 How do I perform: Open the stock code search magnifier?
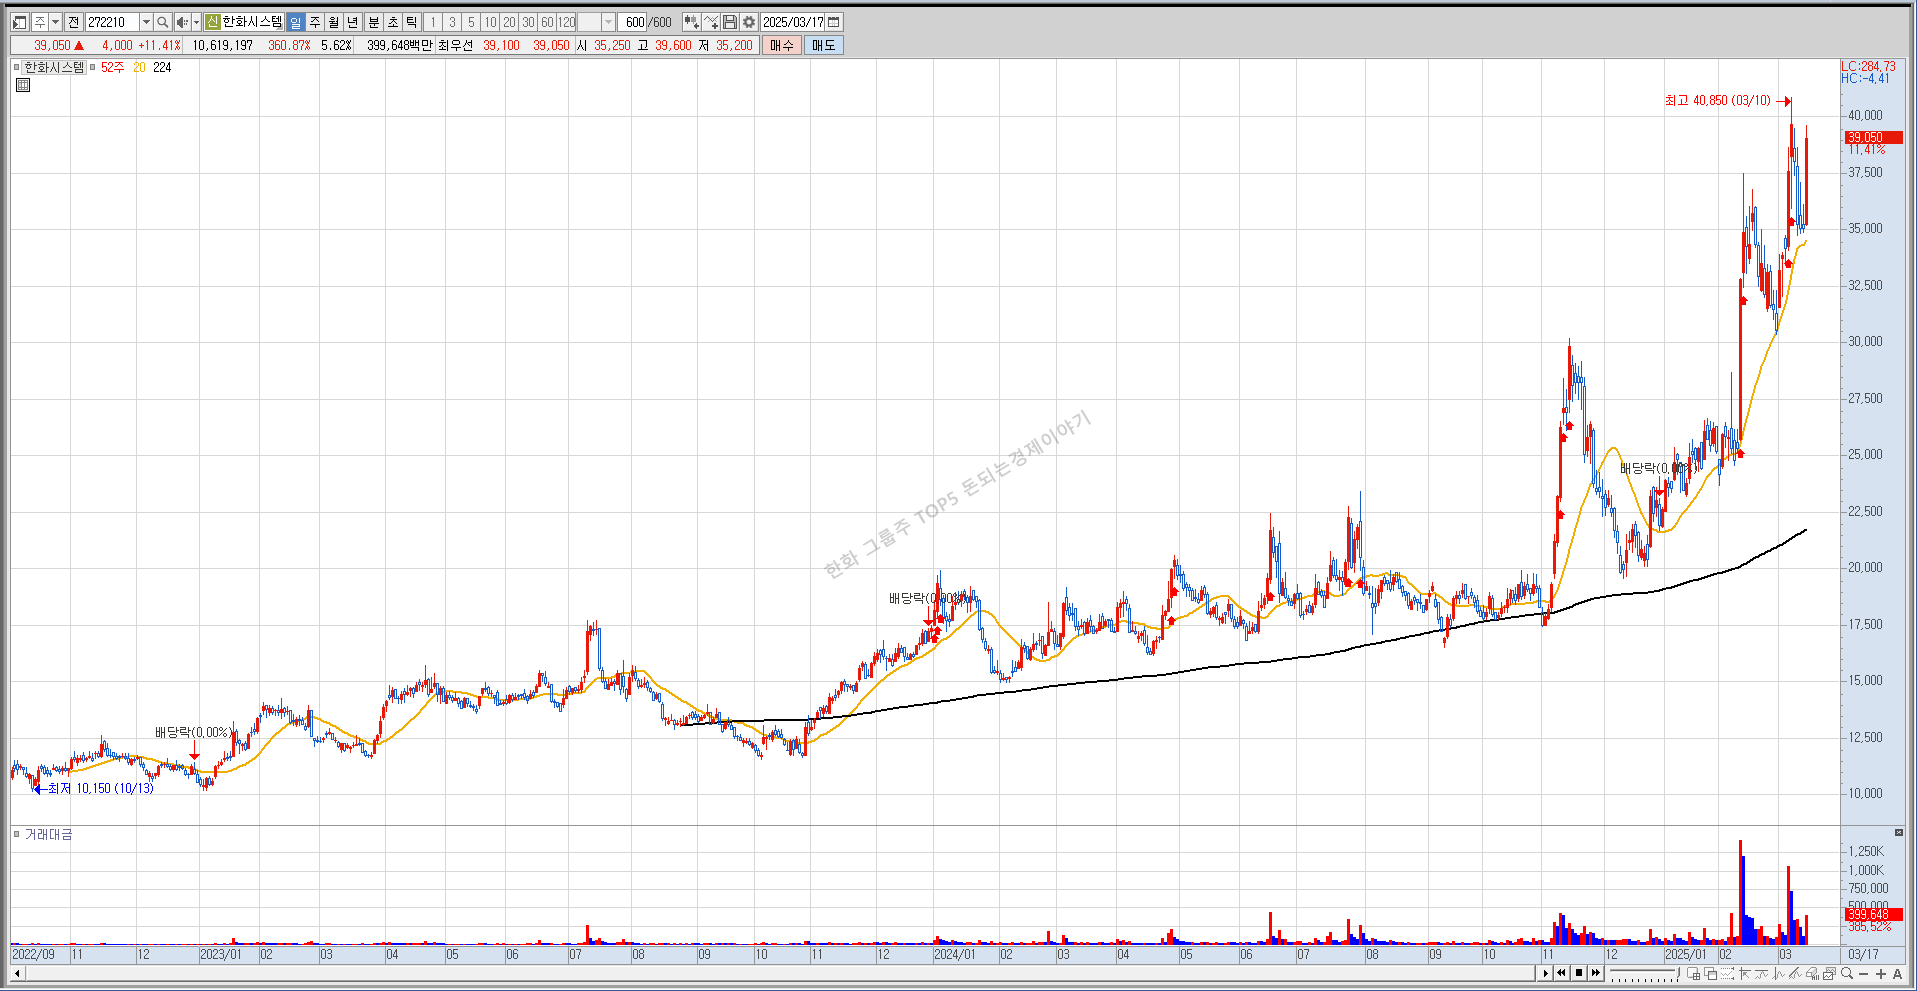tap(162, 22)
